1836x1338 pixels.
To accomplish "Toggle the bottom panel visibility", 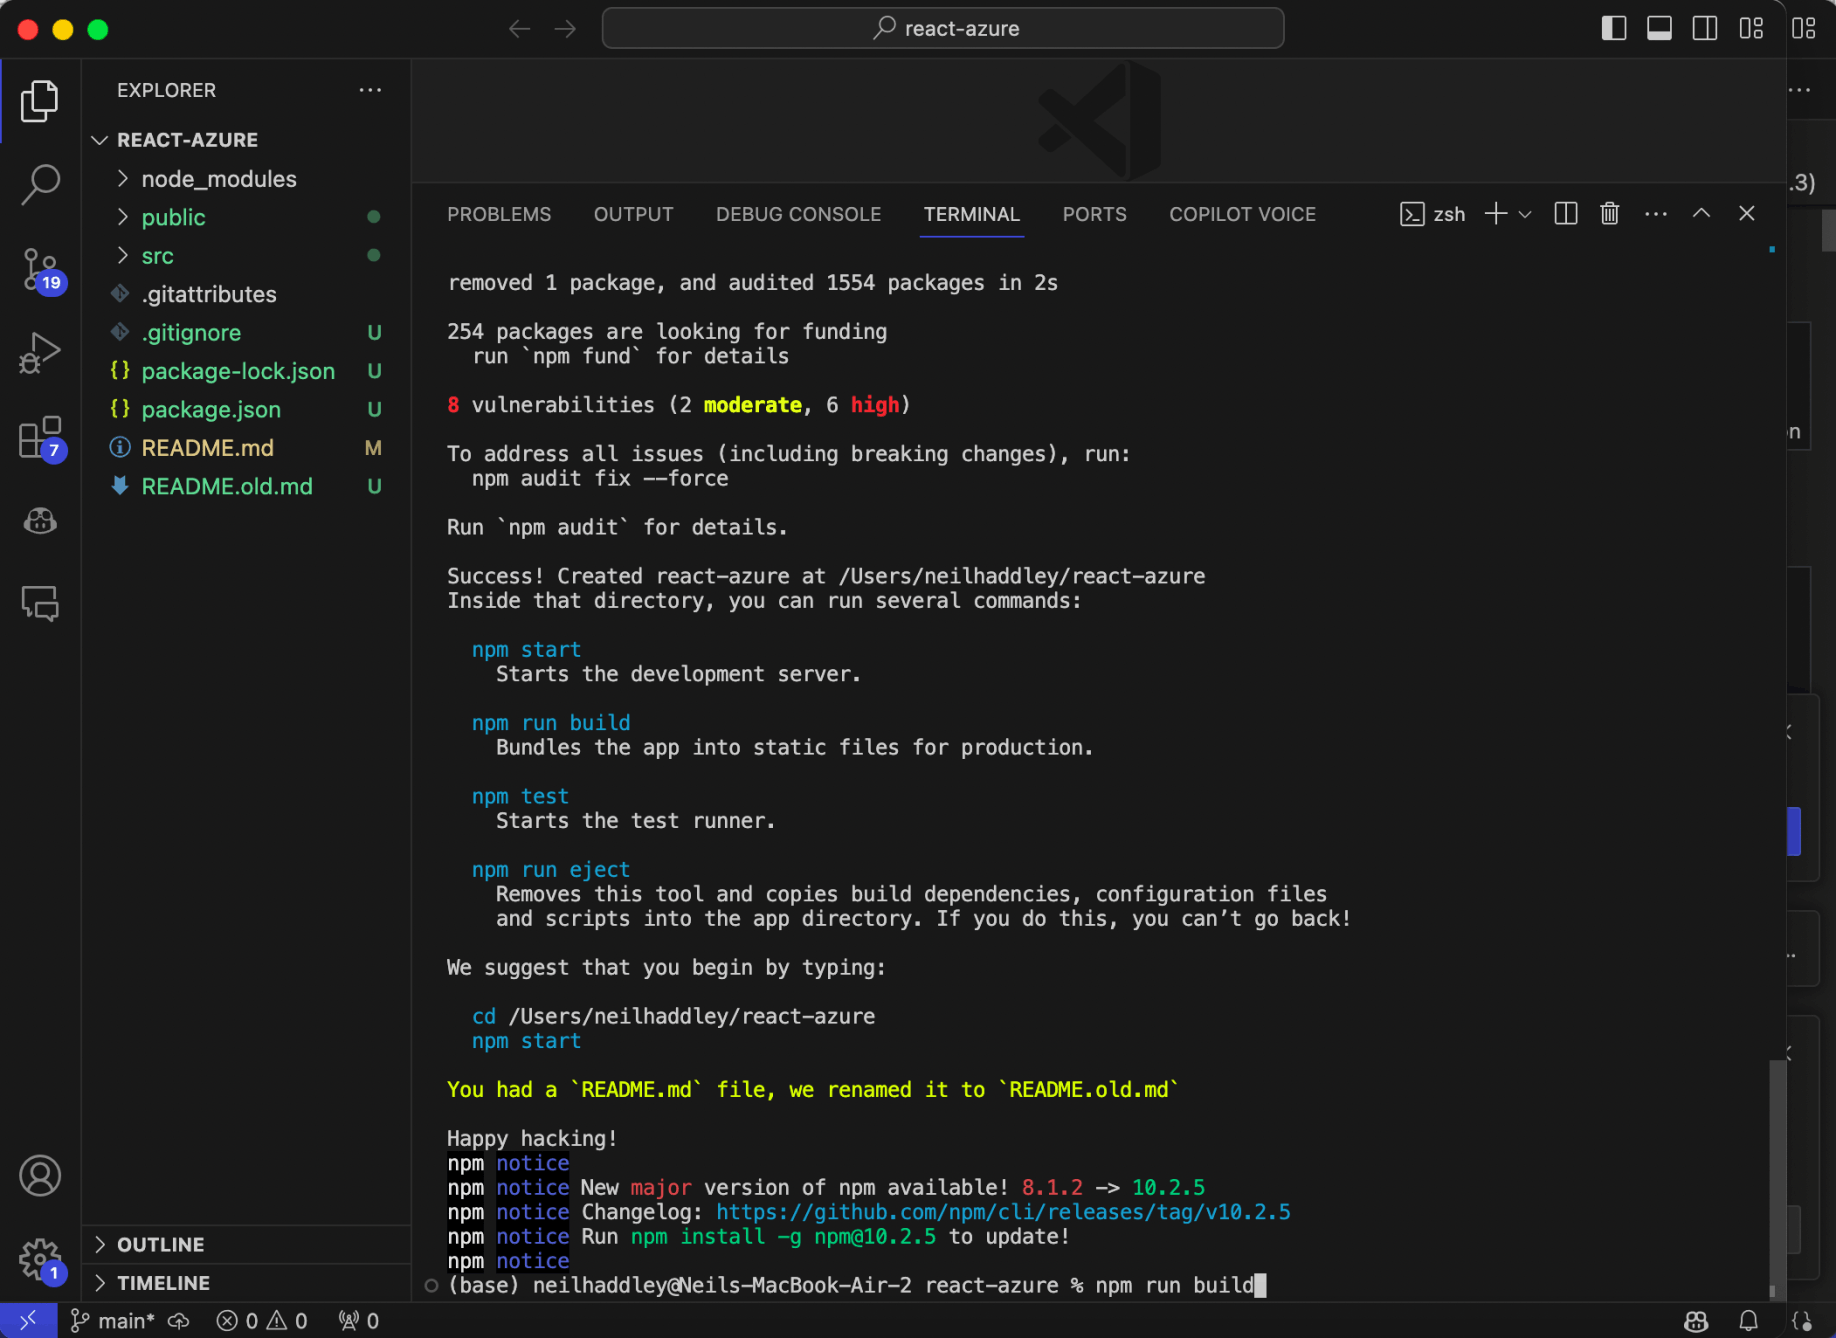I will click(x=1659, y=29).
